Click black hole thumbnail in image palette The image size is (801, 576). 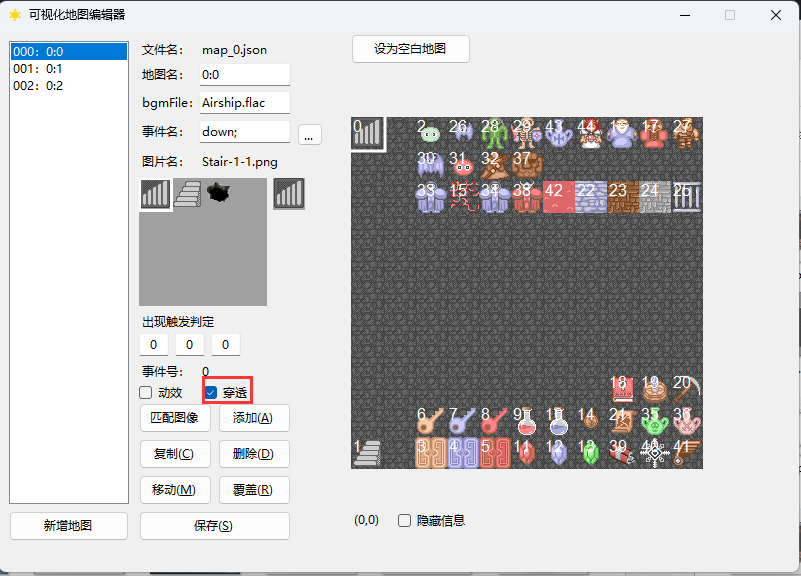coord(219,193)
